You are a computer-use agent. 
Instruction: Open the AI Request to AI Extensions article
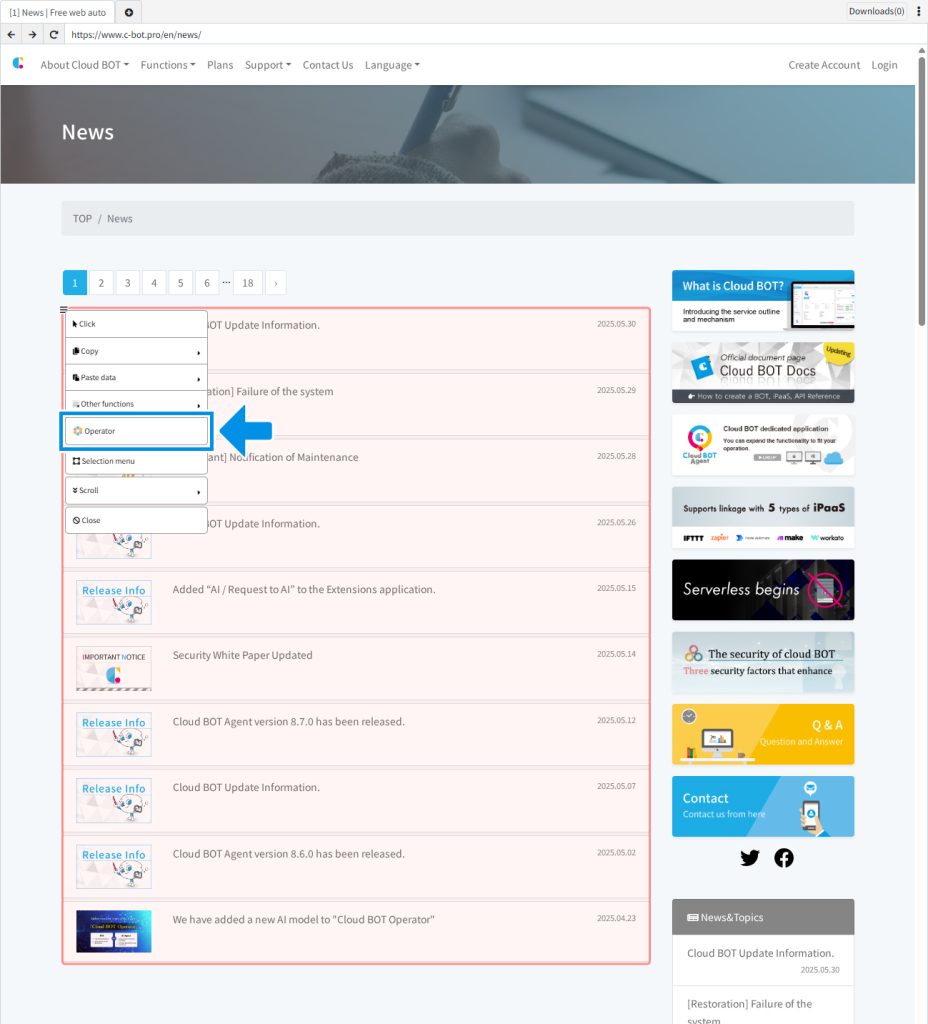point(304,589)
